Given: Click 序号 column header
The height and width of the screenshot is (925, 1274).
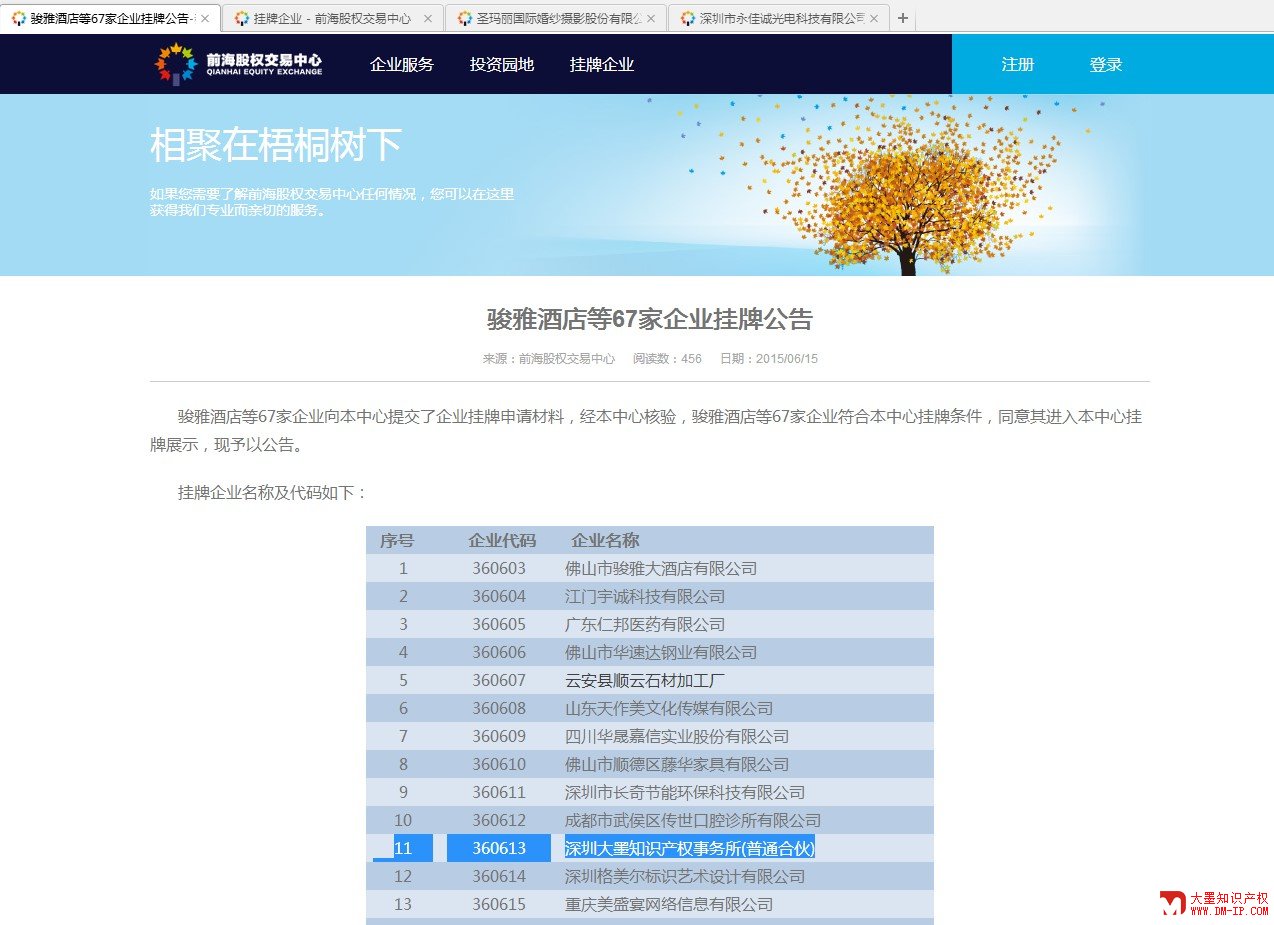Looking at the screenshot, I should pyautogui.click(x=397, y=541).
